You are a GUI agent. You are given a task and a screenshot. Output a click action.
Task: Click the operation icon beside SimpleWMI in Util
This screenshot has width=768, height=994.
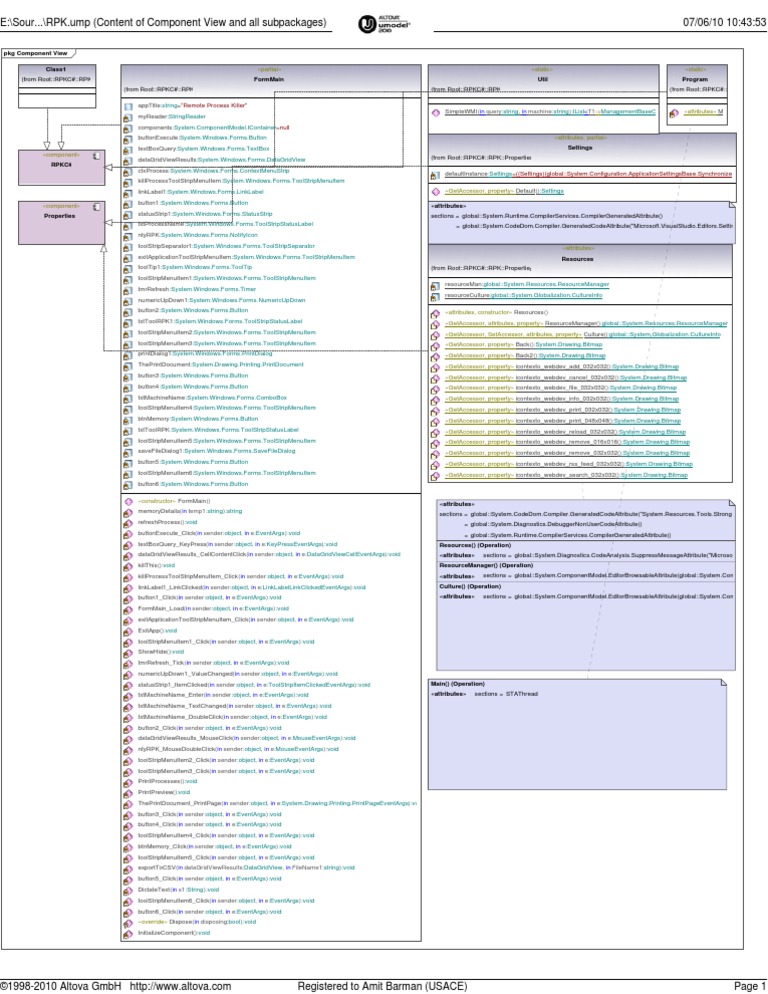(x=436, y=113)
